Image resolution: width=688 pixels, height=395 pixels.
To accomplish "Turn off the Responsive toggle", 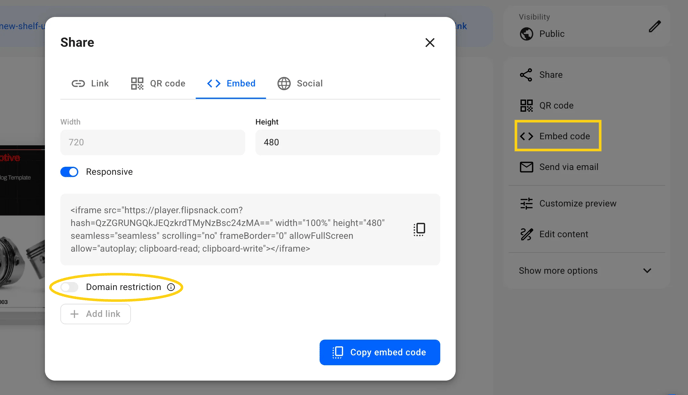I will coord(69,172).
